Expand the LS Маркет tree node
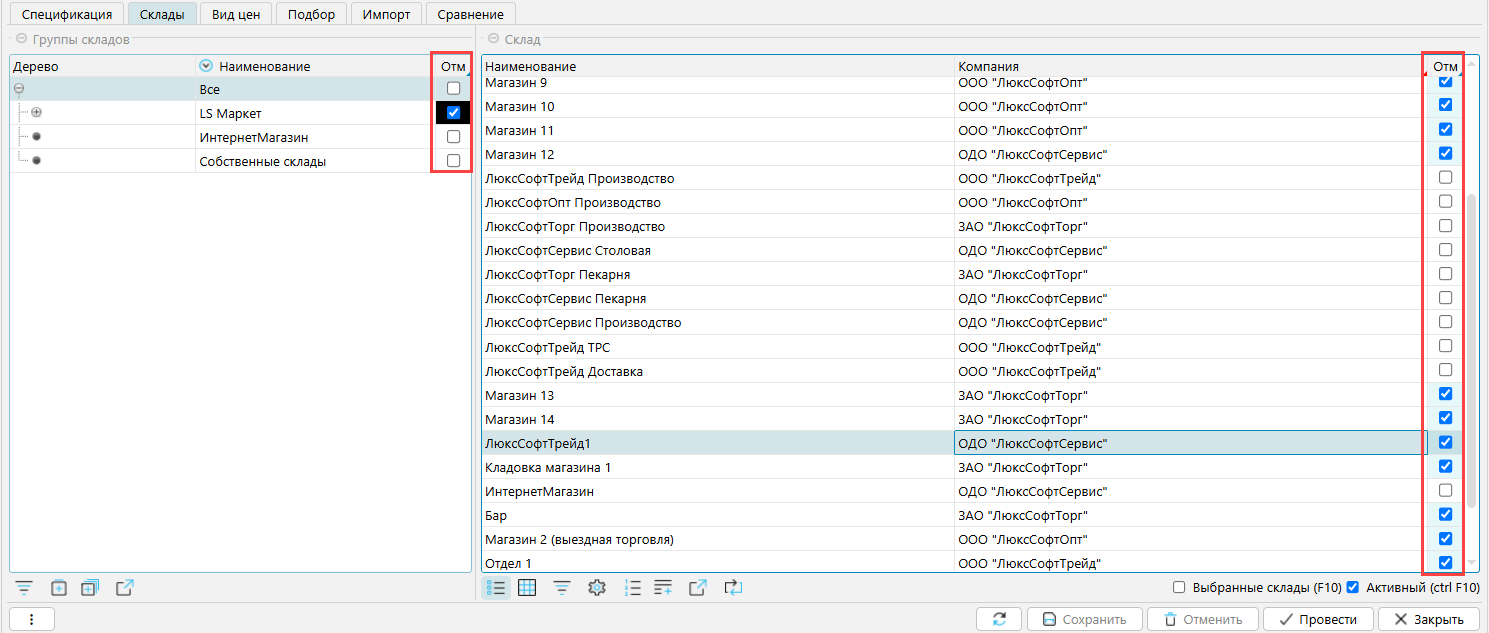Viewport: 1489px width, 633px height. pos(37,113)
